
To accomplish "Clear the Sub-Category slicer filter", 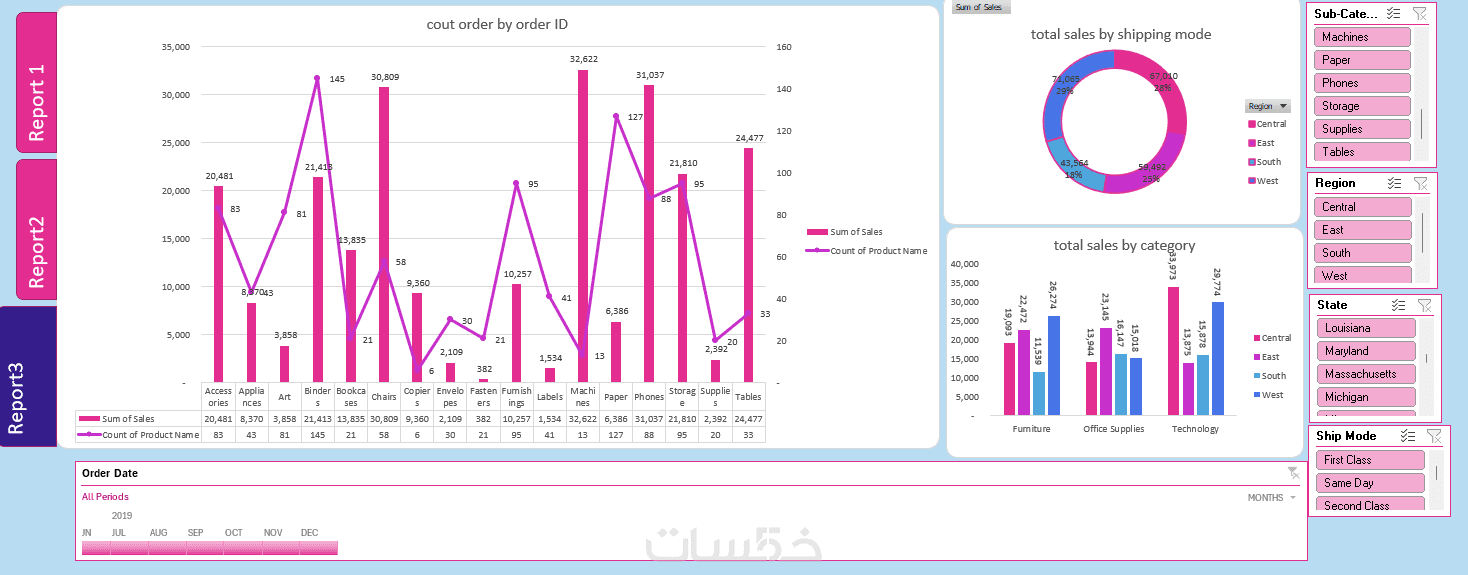I will coord(1419,14).
